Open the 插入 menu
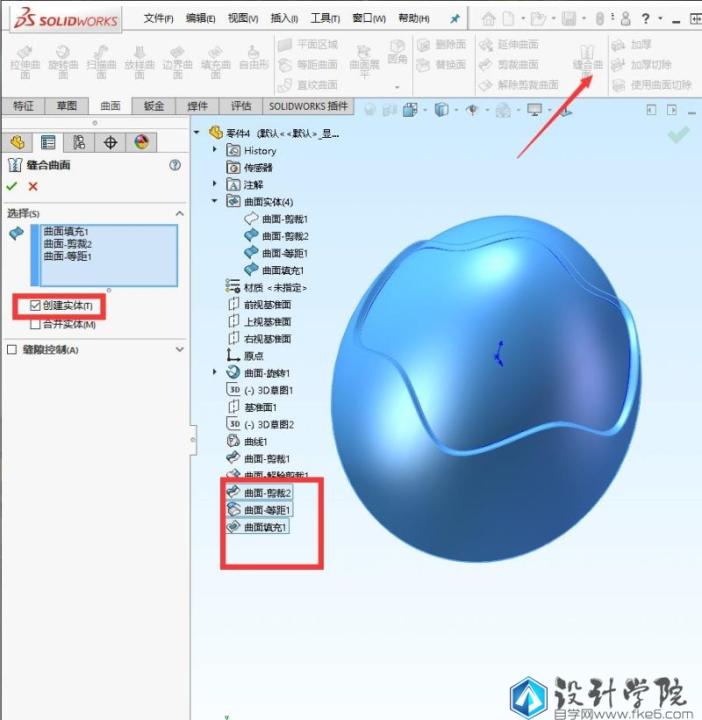 point(283,19)
